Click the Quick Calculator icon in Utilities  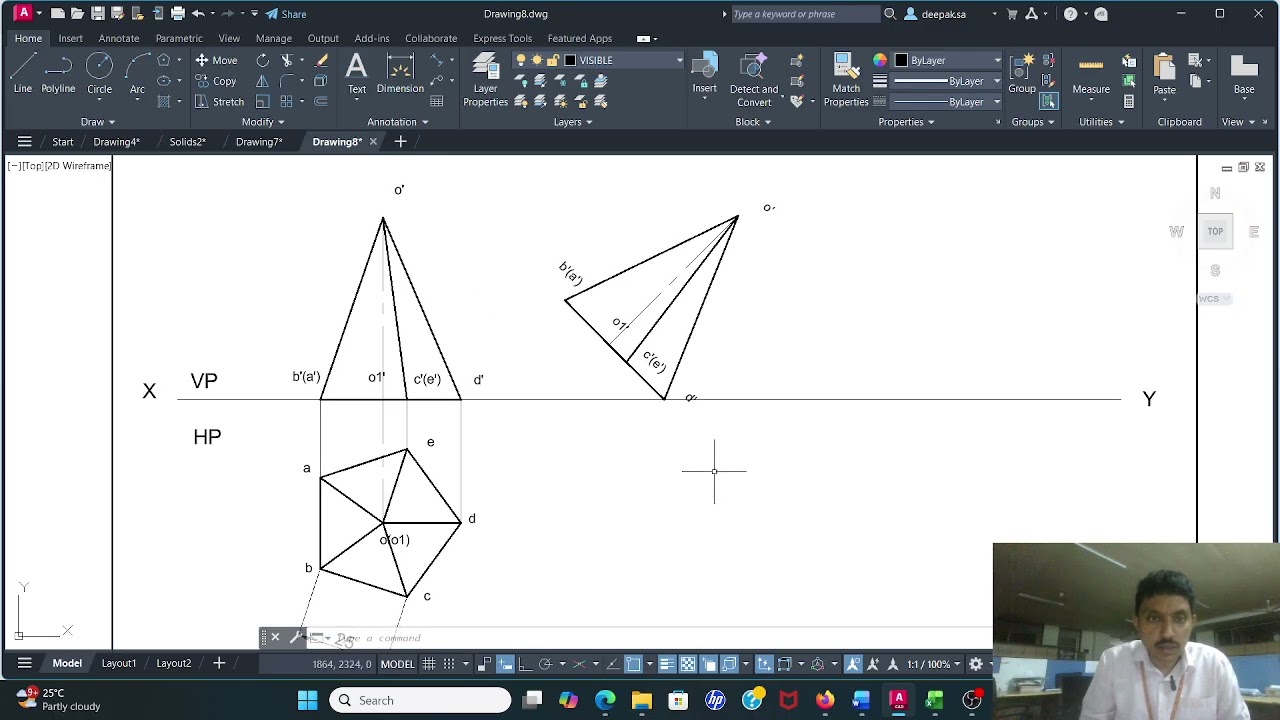tap(1129, 101)
